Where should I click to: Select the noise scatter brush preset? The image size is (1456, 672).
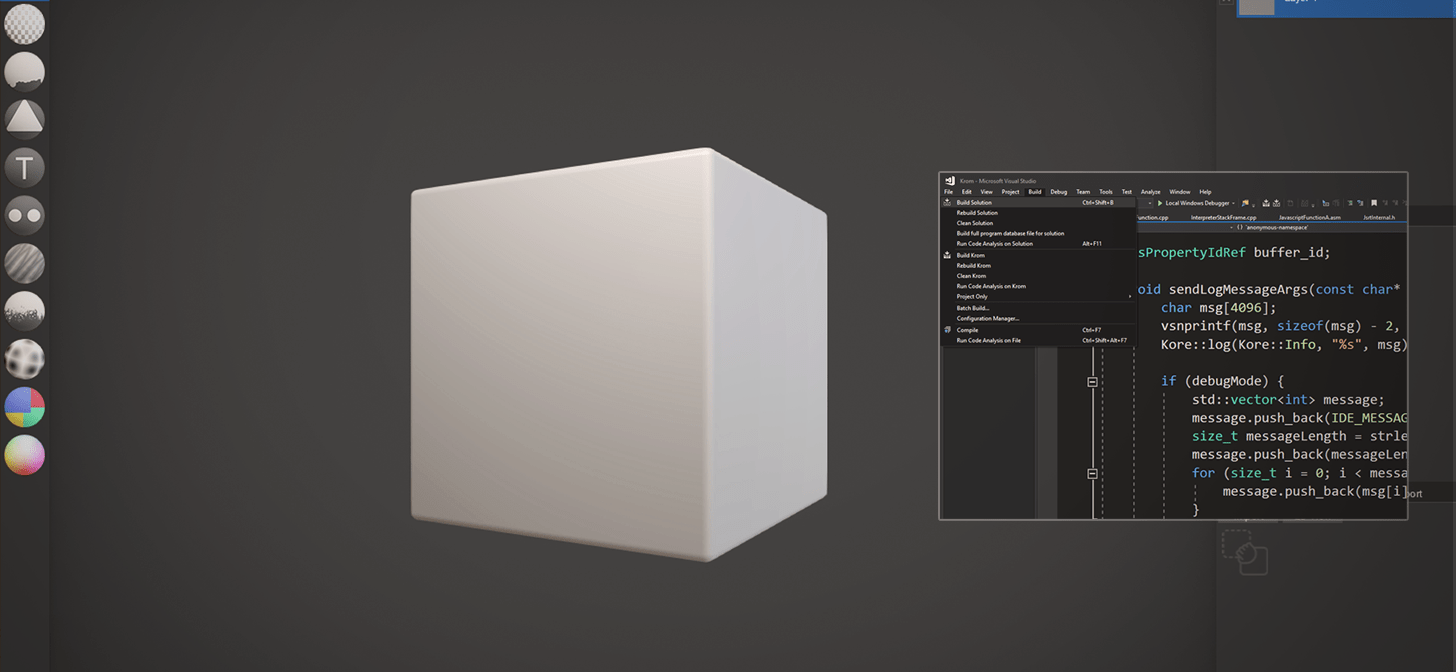[24, 310]
